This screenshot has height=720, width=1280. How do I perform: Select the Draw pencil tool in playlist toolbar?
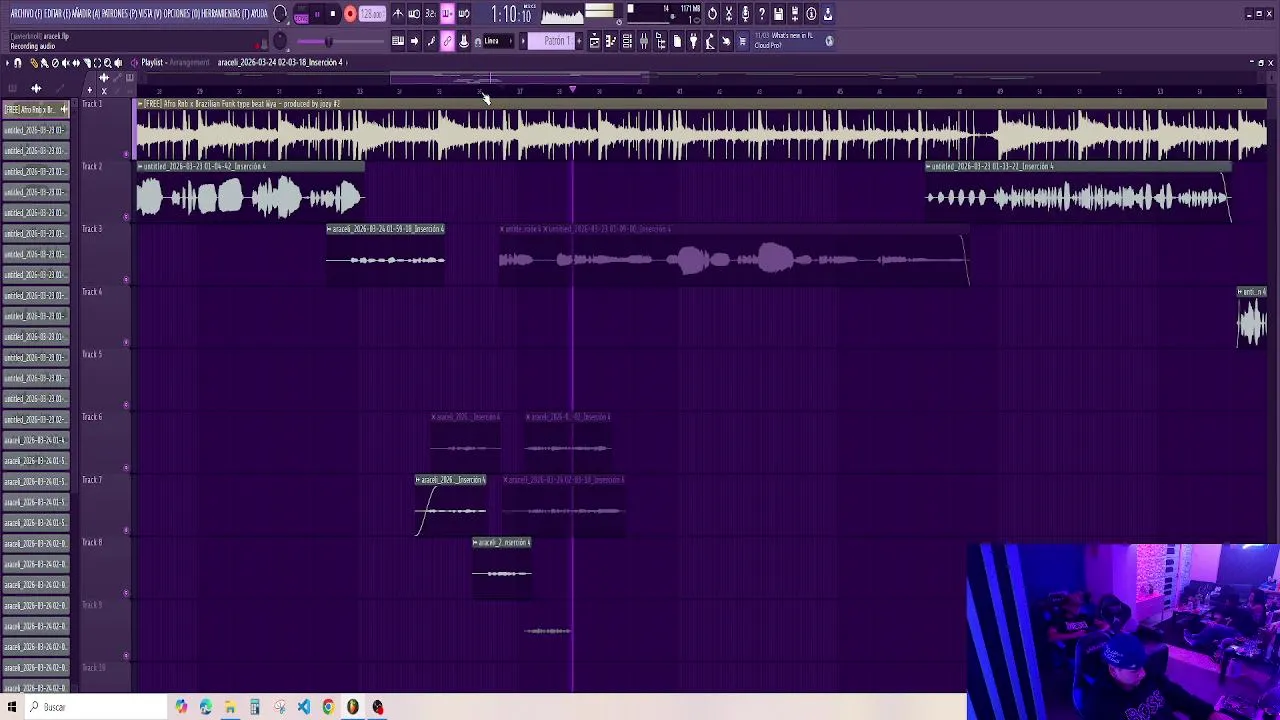coord(33,62)
